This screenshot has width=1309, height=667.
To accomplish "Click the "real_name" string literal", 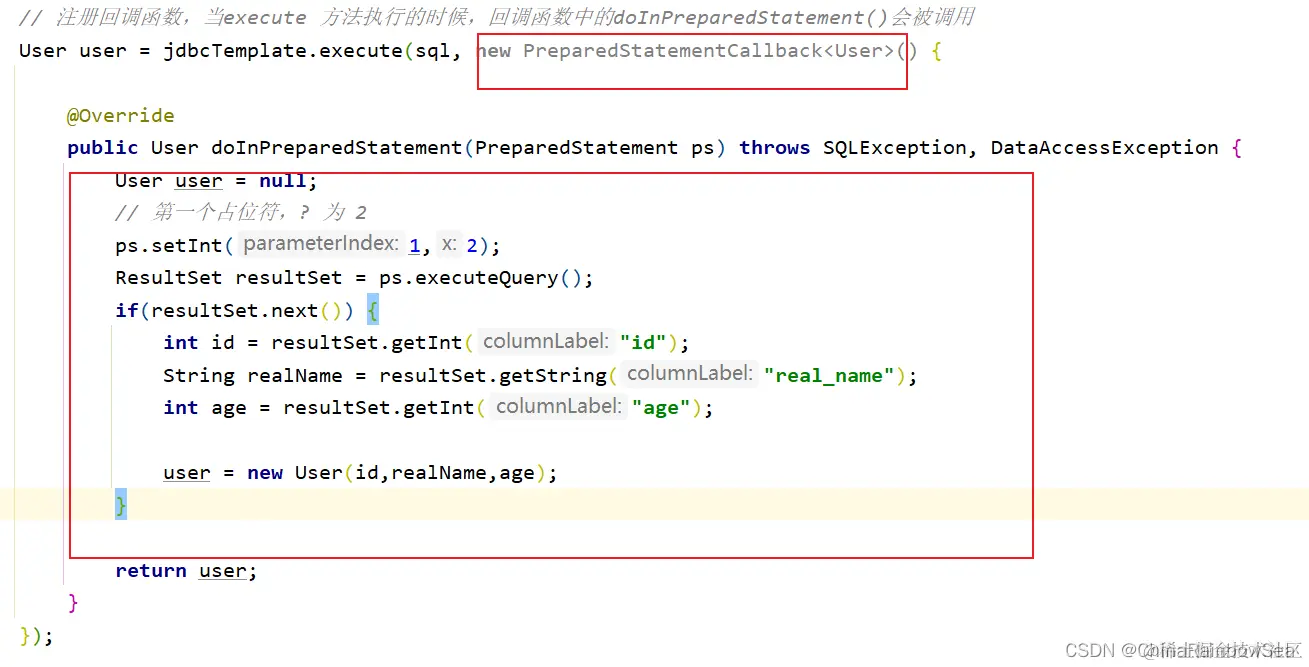I will [828, 376].
